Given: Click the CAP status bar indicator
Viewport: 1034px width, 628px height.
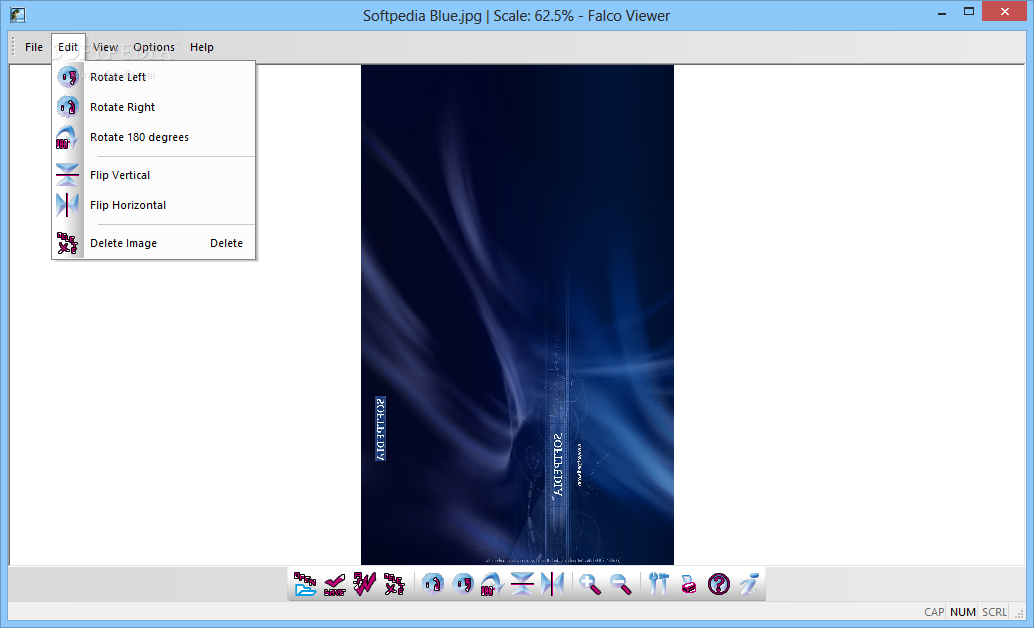Looking at the screenshot, I should (933, 612).
